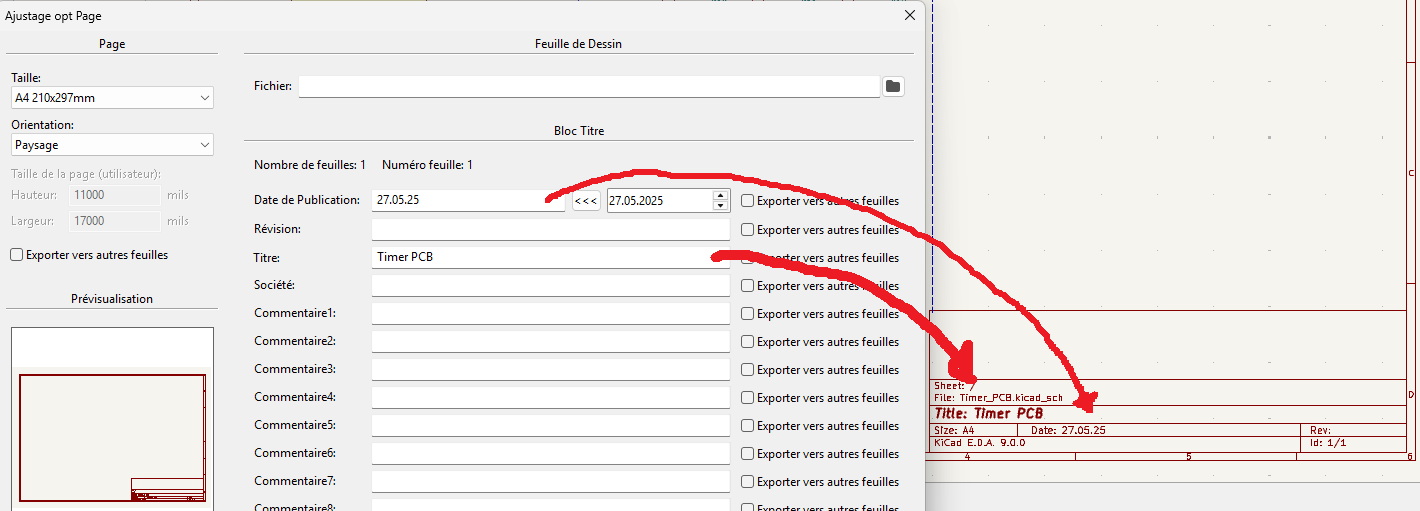
Task: Open the Orientation Paysage dropdown
Action: 112,145
